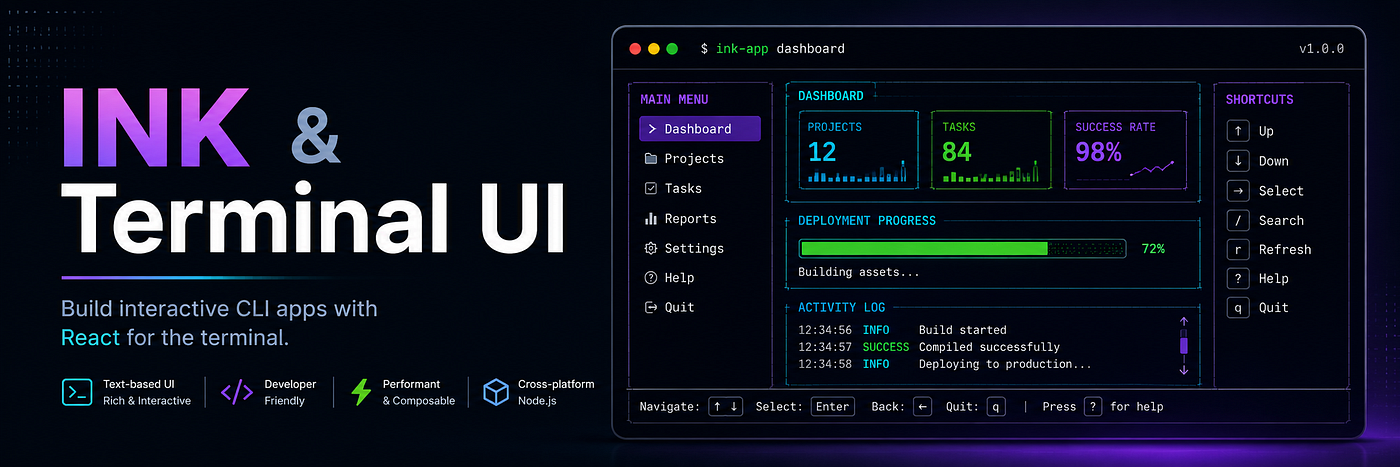Click the Tasks mini bar chart
Viewport: 1400px width, 467px height.
pyautogui.click(x=990, y=173)
